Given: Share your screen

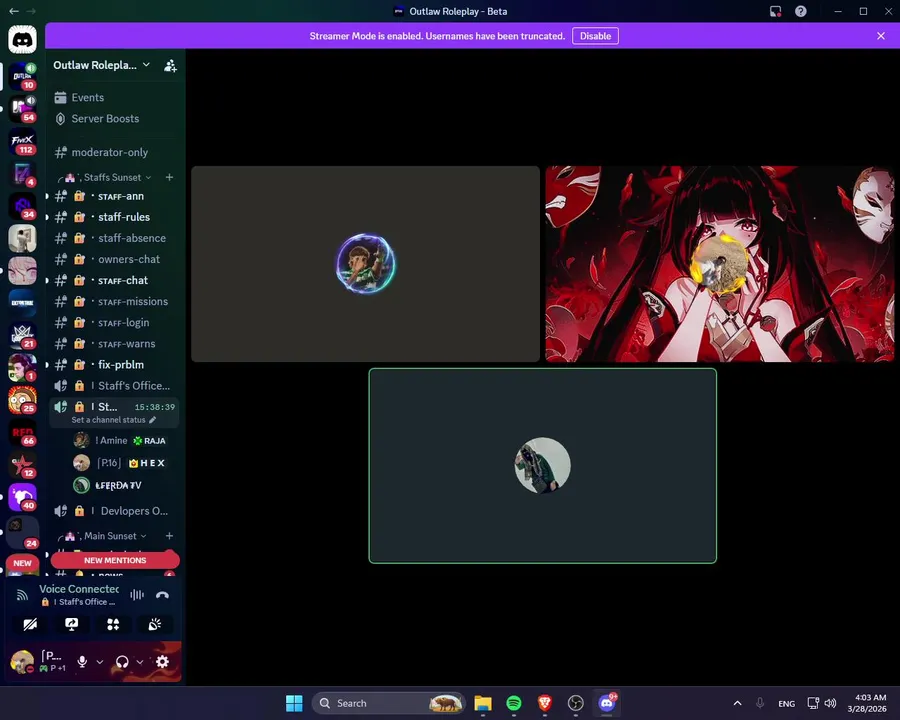Looking at the screenshot, I should (72, 625).
